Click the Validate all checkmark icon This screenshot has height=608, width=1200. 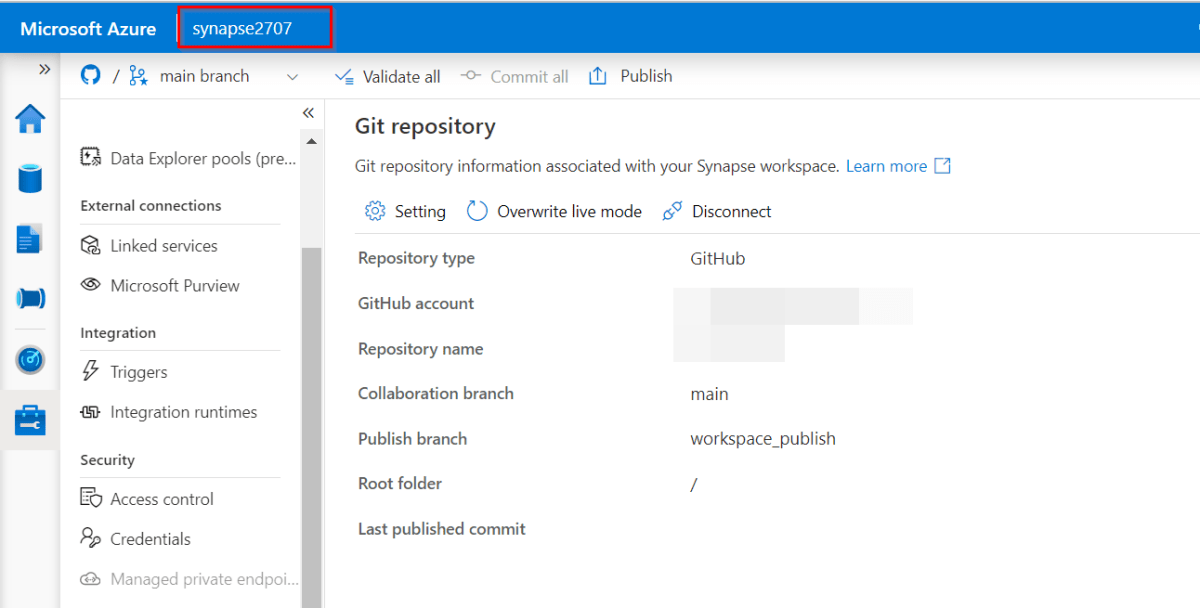pos(344,76)
